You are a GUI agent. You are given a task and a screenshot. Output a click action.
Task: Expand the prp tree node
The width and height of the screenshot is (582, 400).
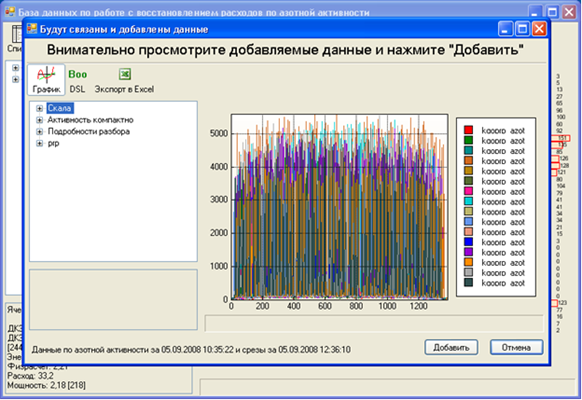39,143
